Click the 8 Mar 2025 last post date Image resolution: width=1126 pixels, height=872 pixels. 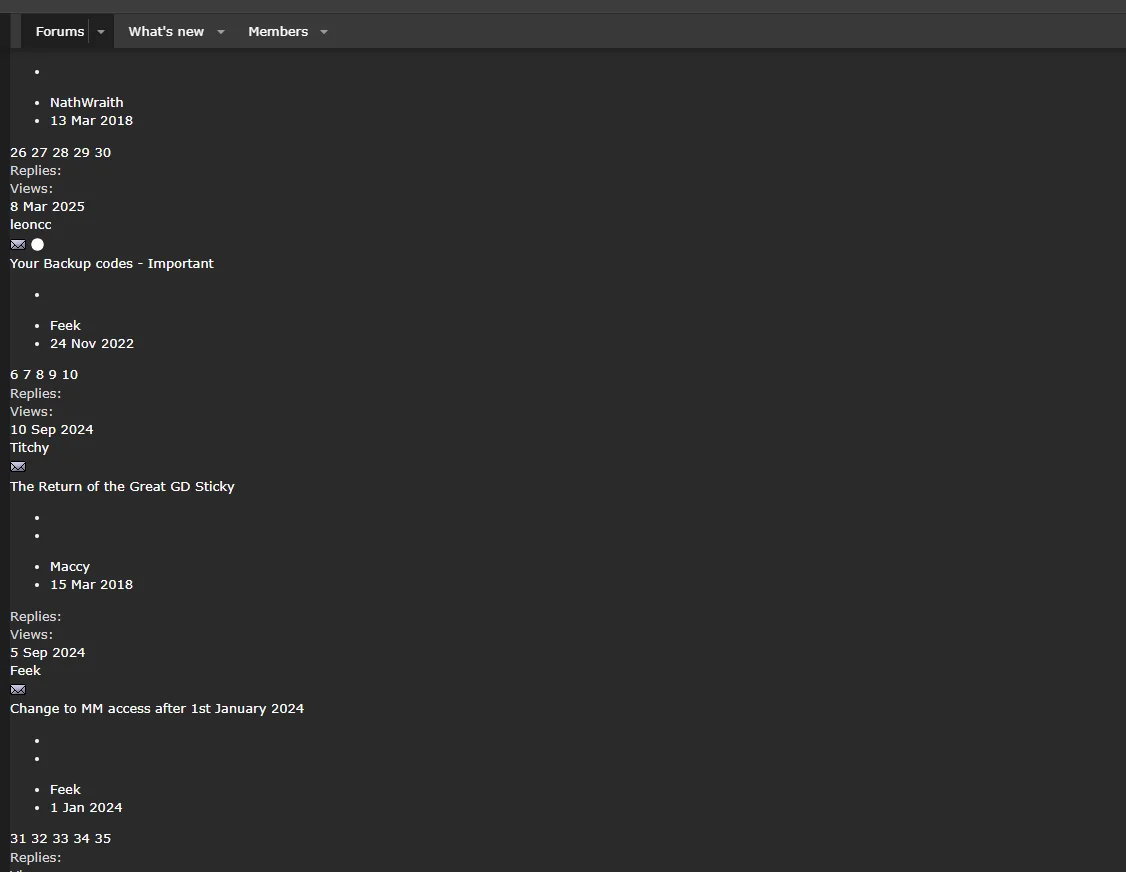pos(47,206)
